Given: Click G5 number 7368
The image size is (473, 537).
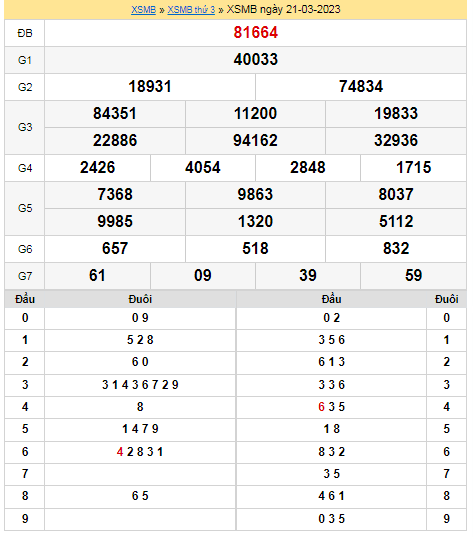Looking at the screenshot, I should 115,195.
